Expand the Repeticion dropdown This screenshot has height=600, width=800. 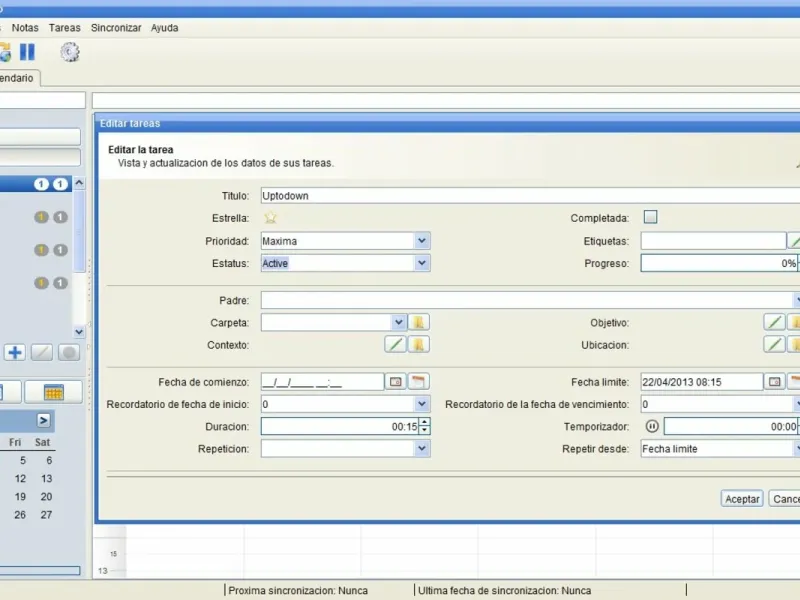coord(422,449)
